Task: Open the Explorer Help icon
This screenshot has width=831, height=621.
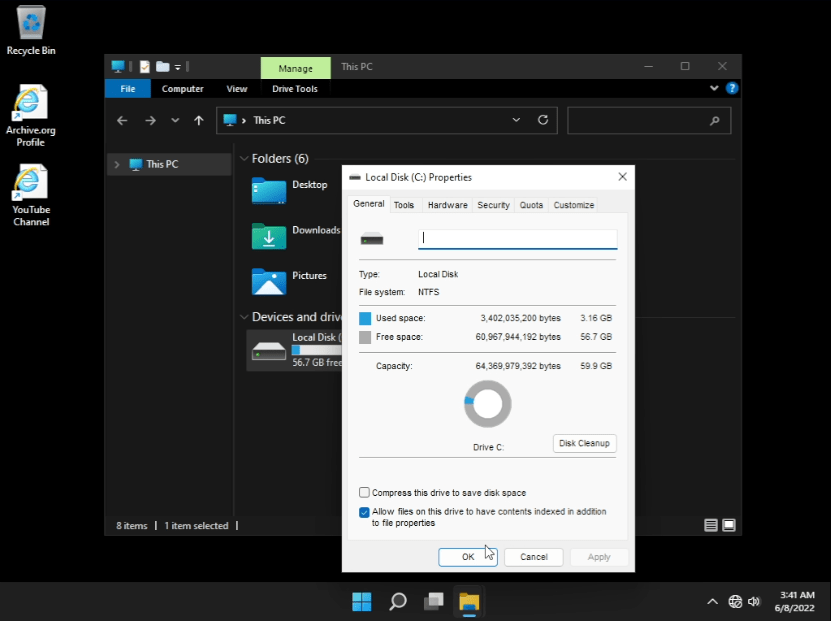Action: click(x=732, y=88)
